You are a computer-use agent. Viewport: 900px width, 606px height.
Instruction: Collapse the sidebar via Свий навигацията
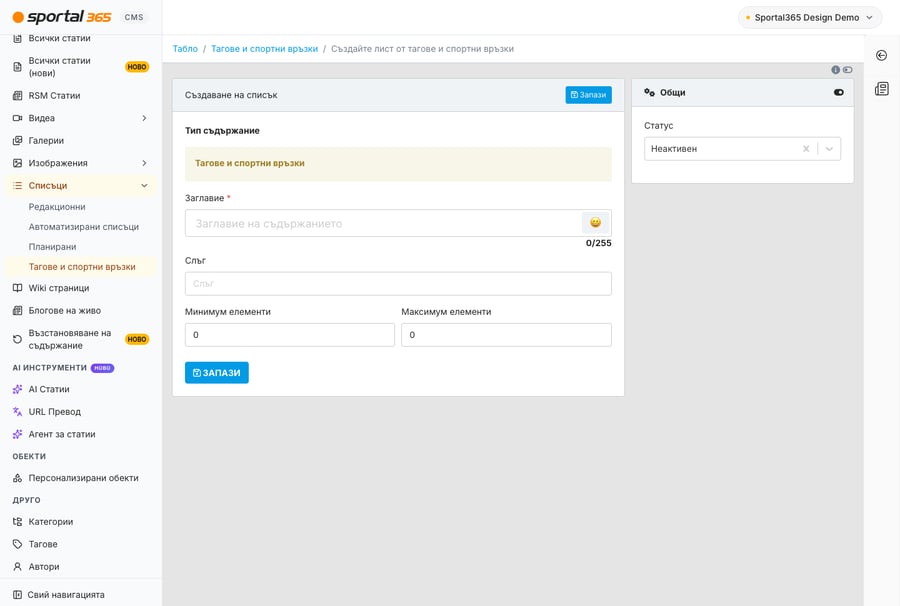pyautogui.click(x=81, y=595)
